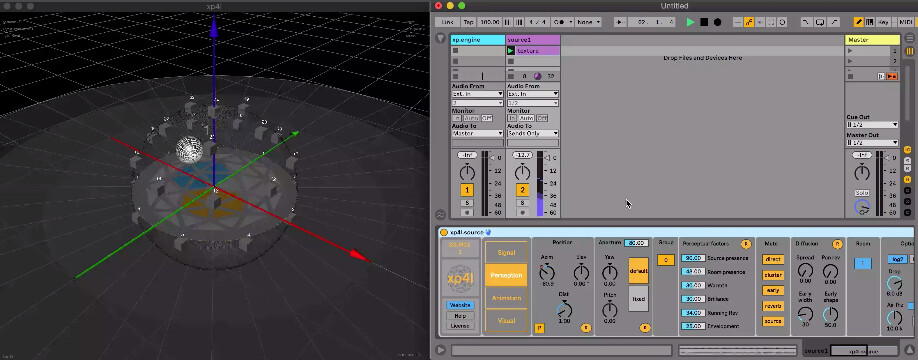Image resolution: width=918 pixels, height=360 pixels.
Task: Adjust the Azim position knob
Action: (547, 272)
